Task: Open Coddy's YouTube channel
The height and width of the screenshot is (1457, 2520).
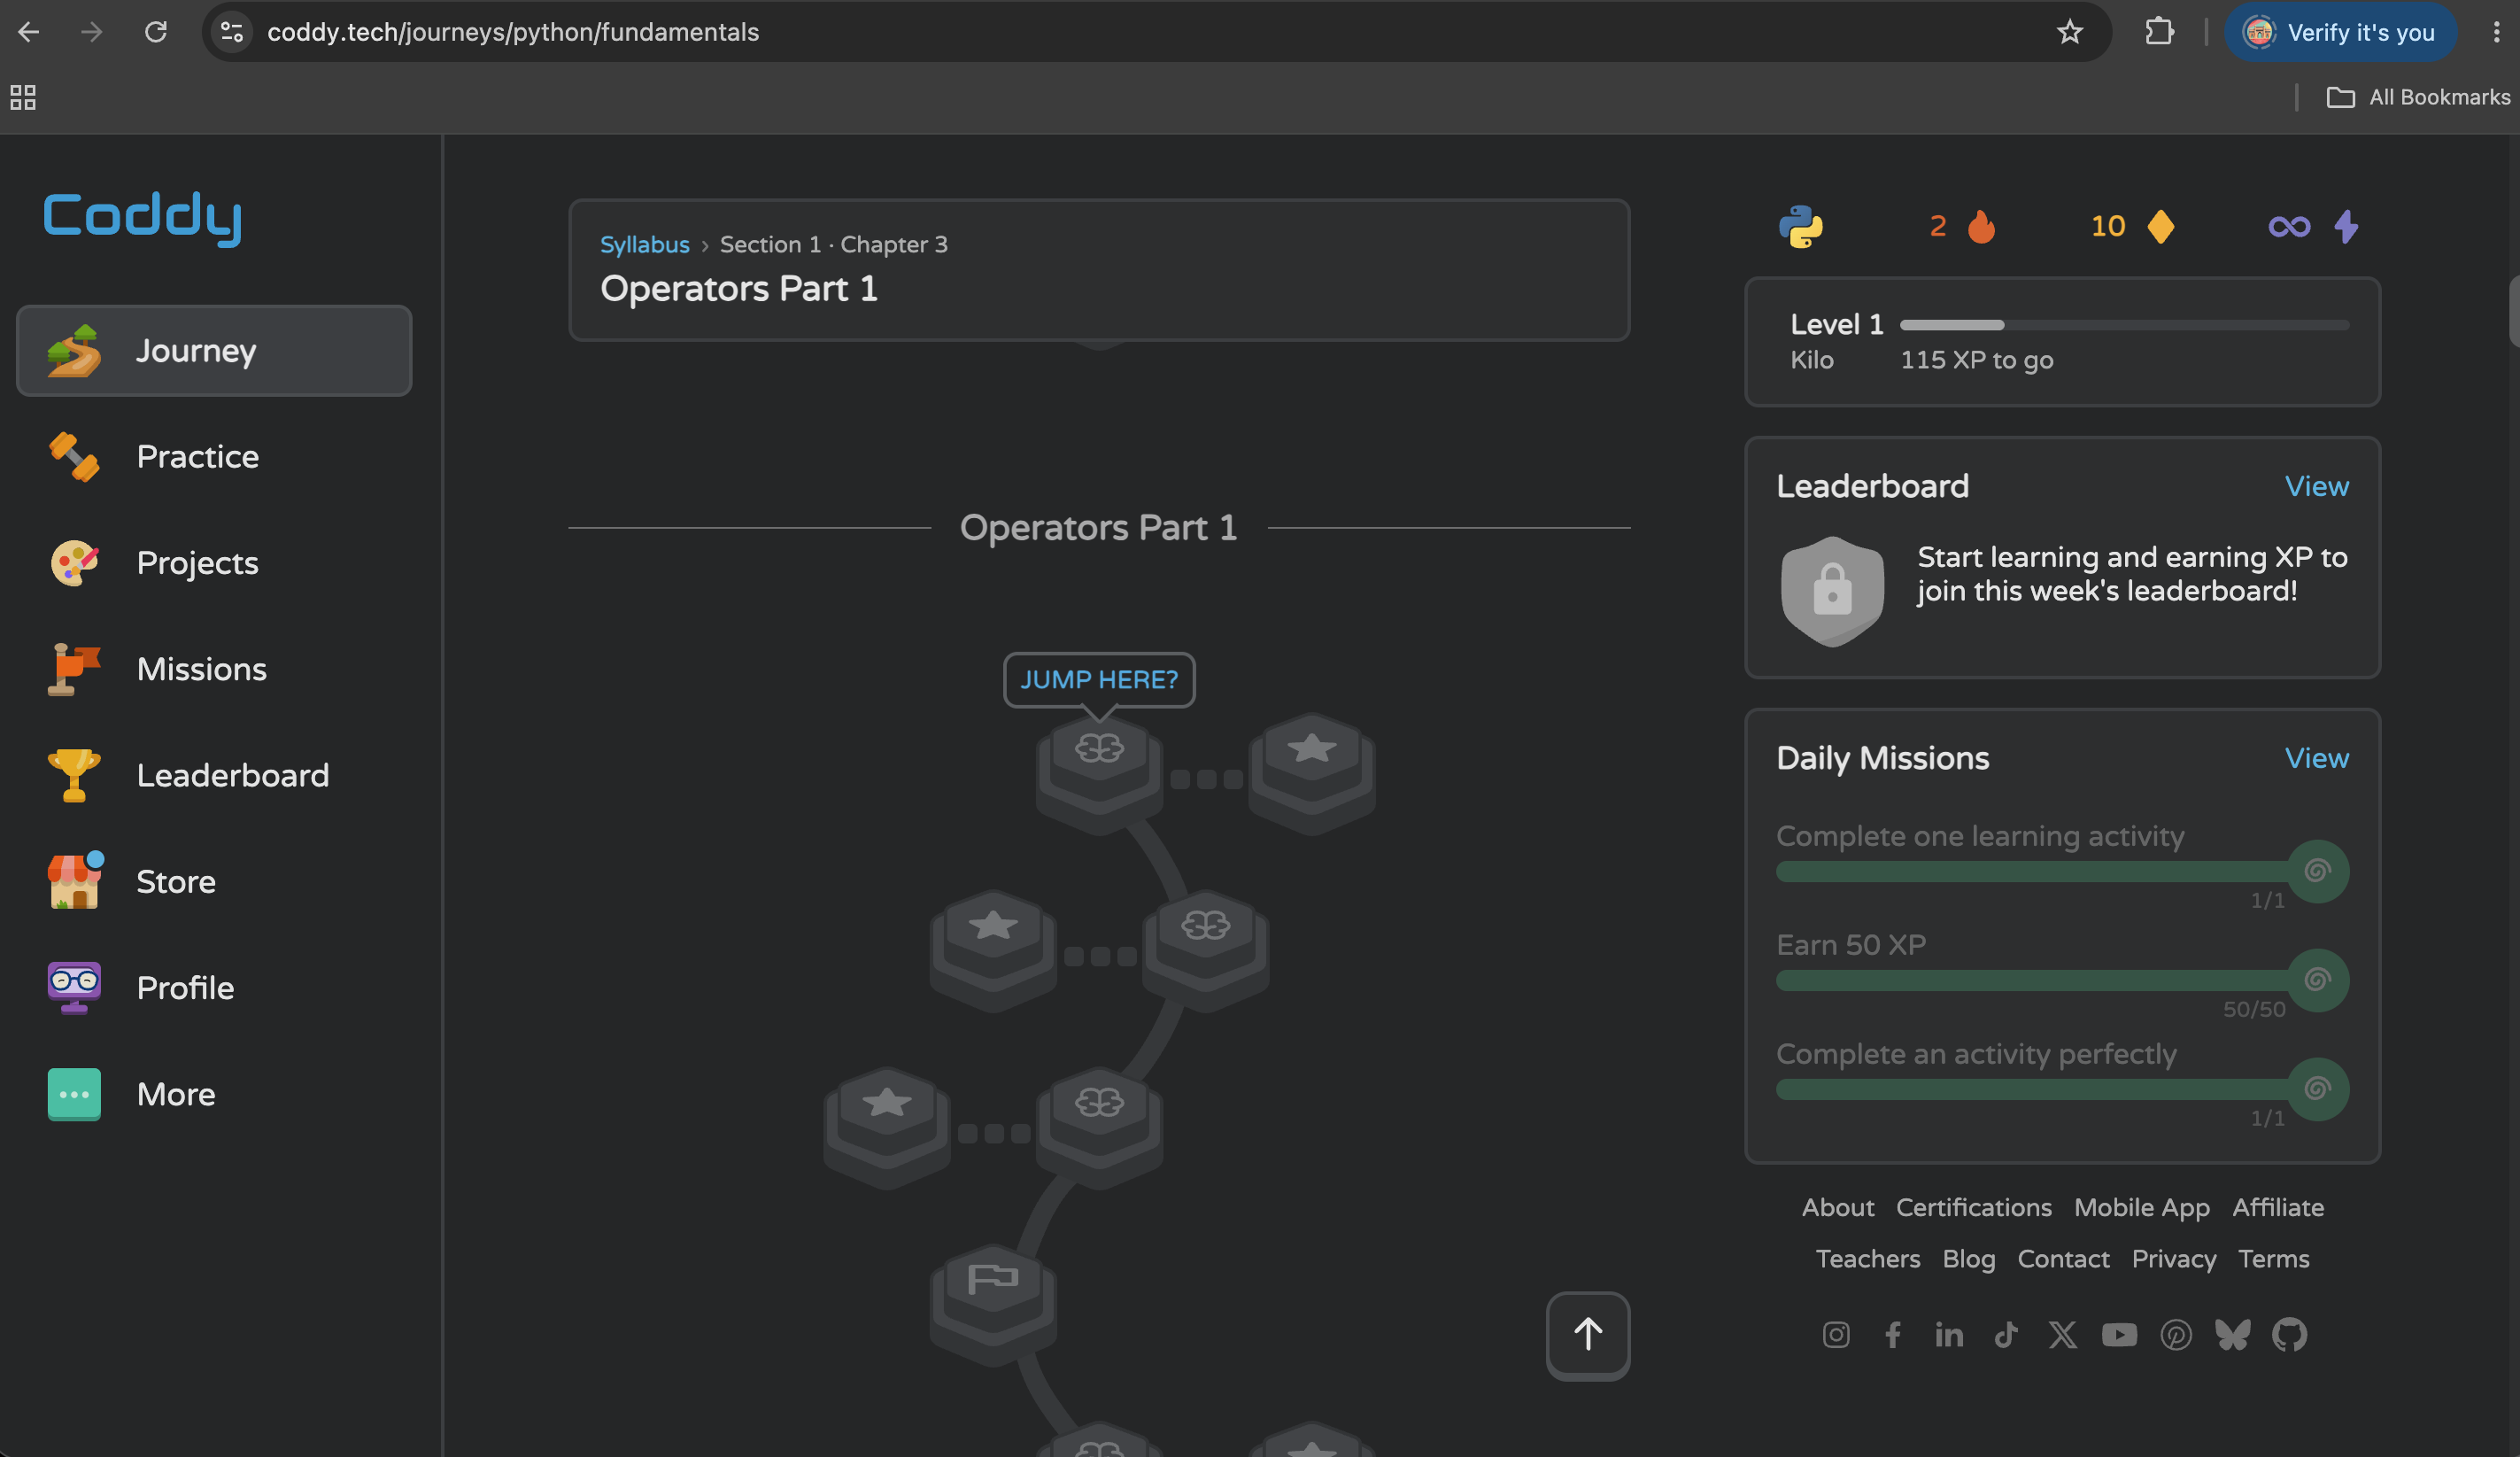Action: tap(2118, 1335)
